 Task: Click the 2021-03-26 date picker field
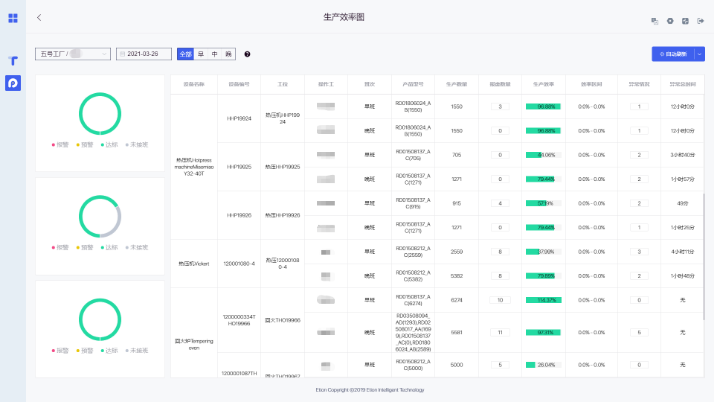click(x=144, y=54)
